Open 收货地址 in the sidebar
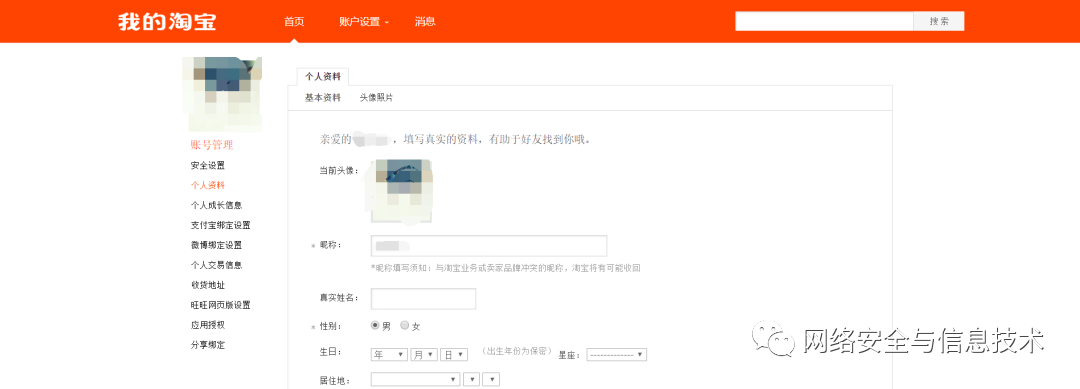This screenshot has height=389, width=1080. pyautogui.click(x=207, y=285)
